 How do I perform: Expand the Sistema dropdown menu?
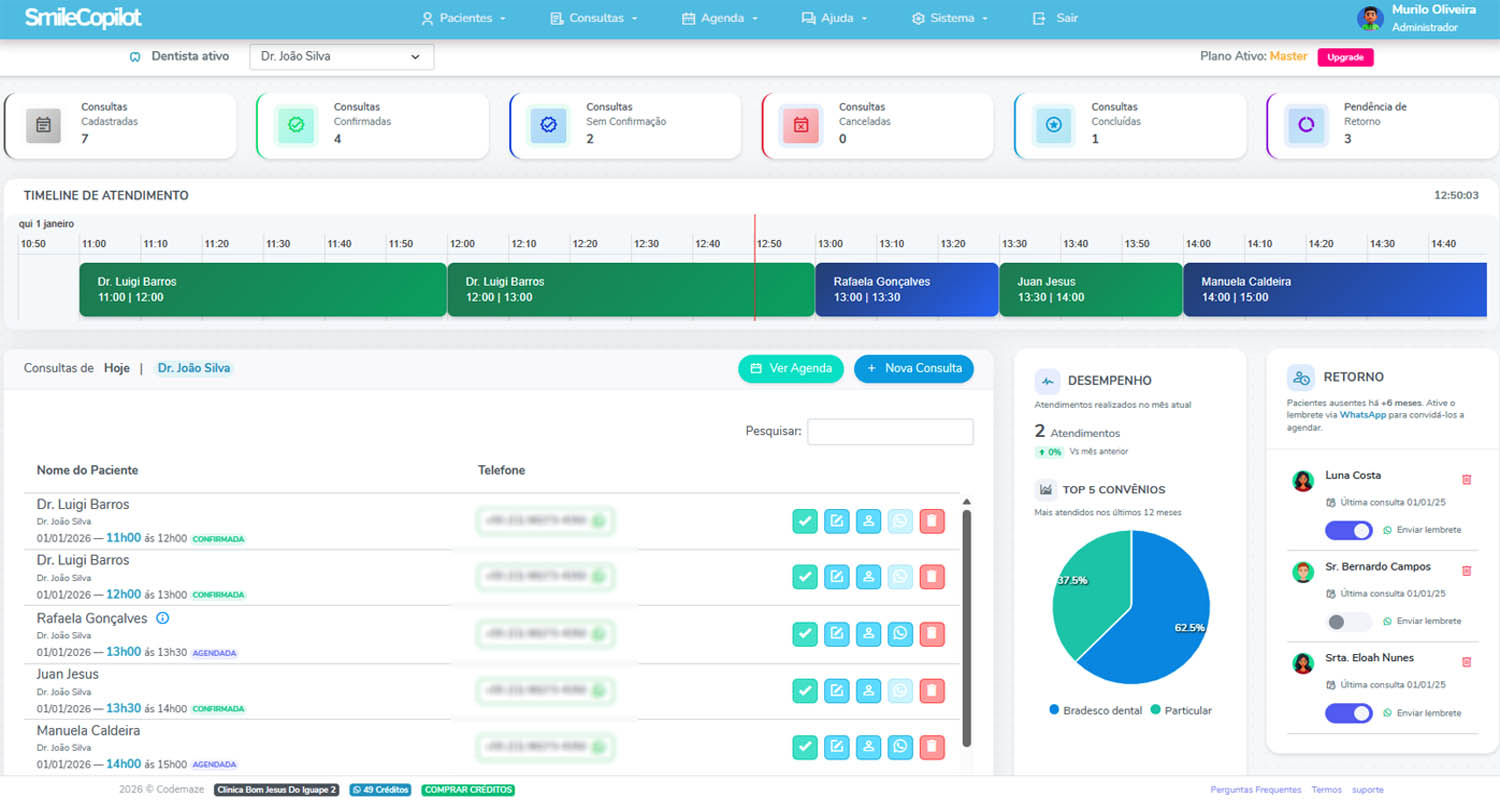950,18
